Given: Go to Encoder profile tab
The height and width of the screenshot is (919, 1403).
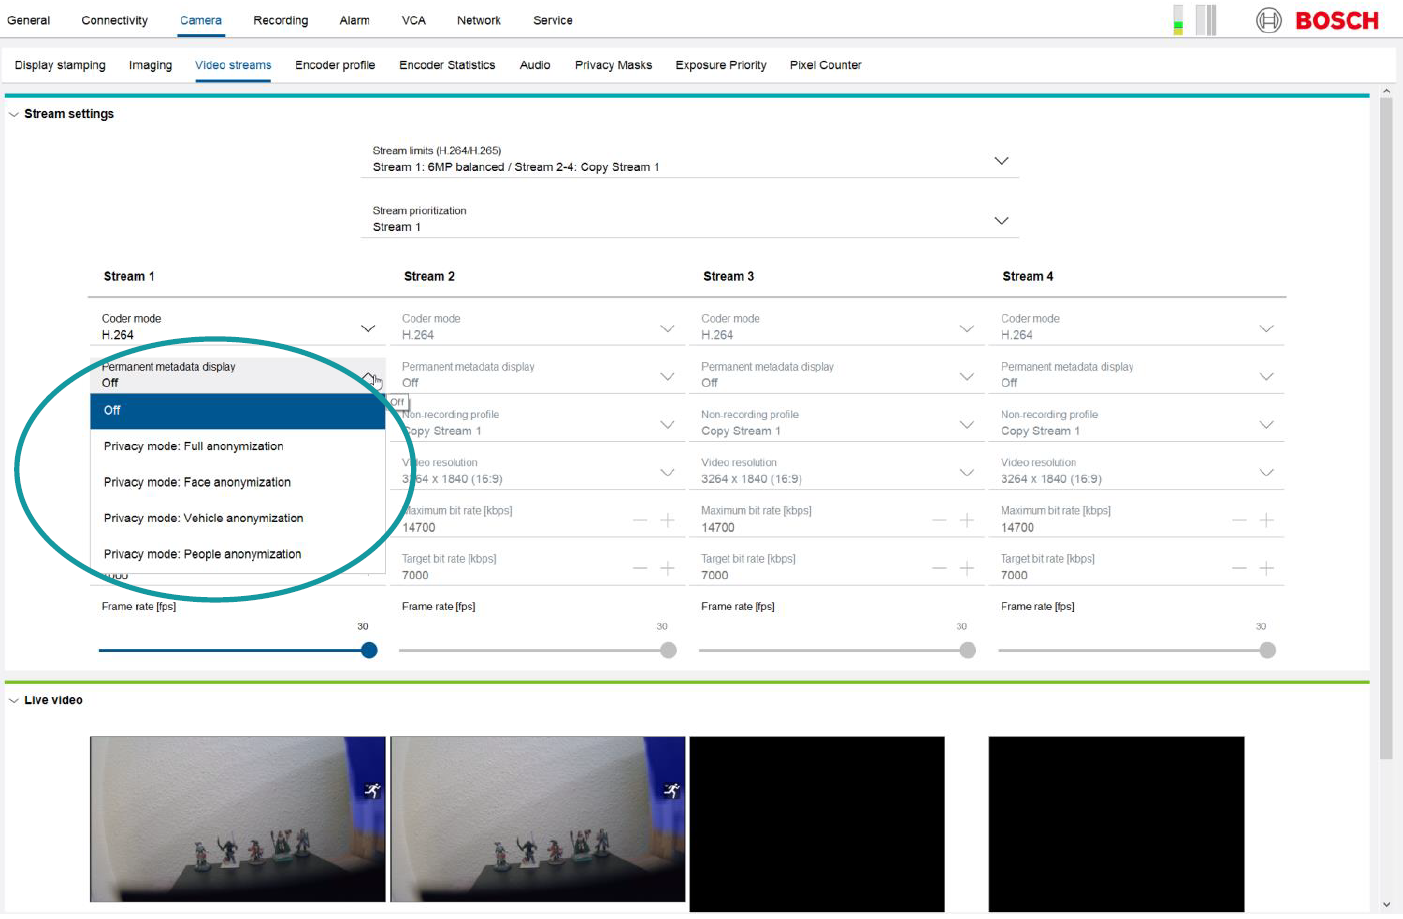Looking at the screenshot, I should [x=335, y=65].
